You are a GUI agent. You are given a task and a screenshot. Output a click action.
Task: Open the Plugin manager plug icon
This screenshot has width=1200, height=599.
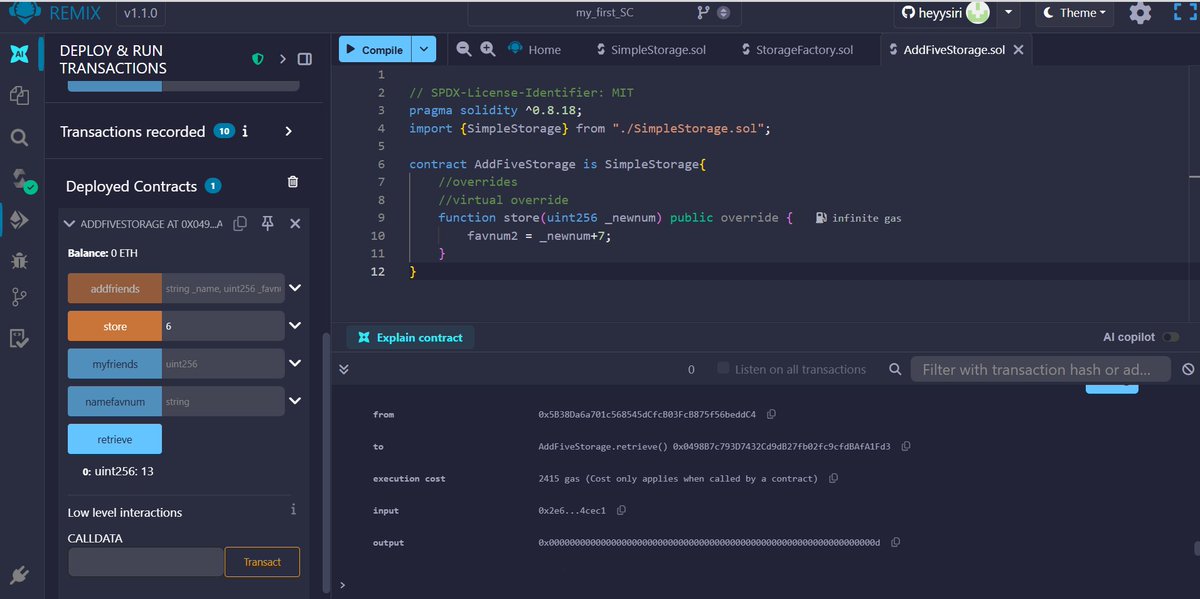click(18, 575)
